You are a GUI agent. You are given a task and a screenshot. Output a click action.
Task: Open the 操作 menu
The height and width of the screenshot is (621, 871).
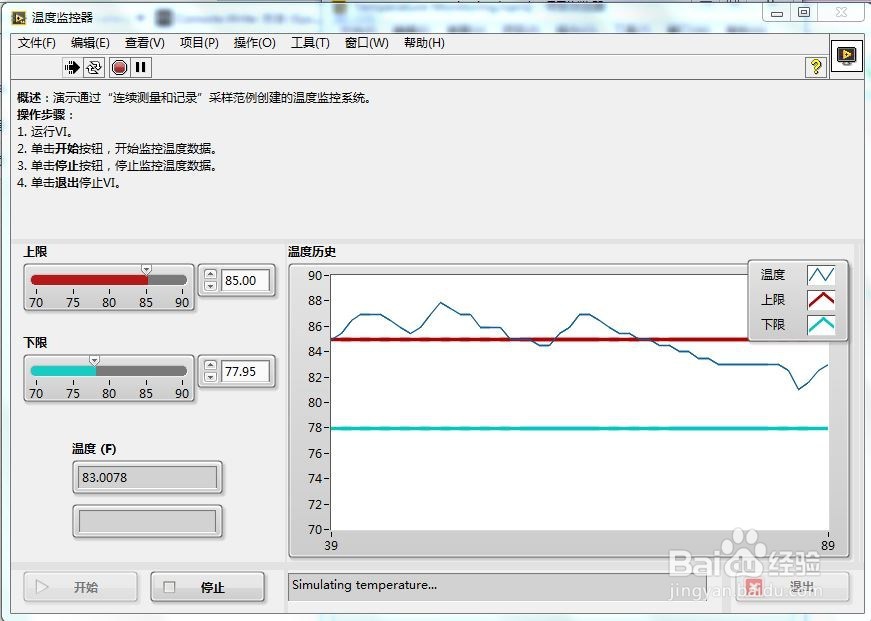[x=255, y=43]
